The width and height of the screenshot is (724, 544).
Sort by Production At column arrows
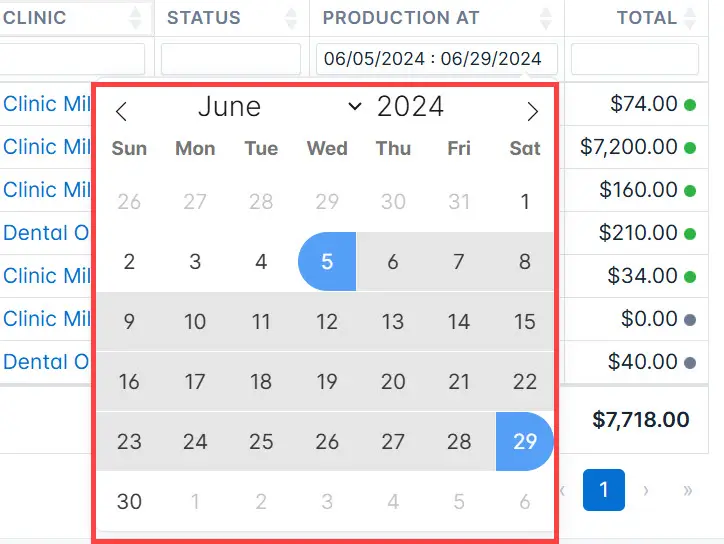[546, 18]
